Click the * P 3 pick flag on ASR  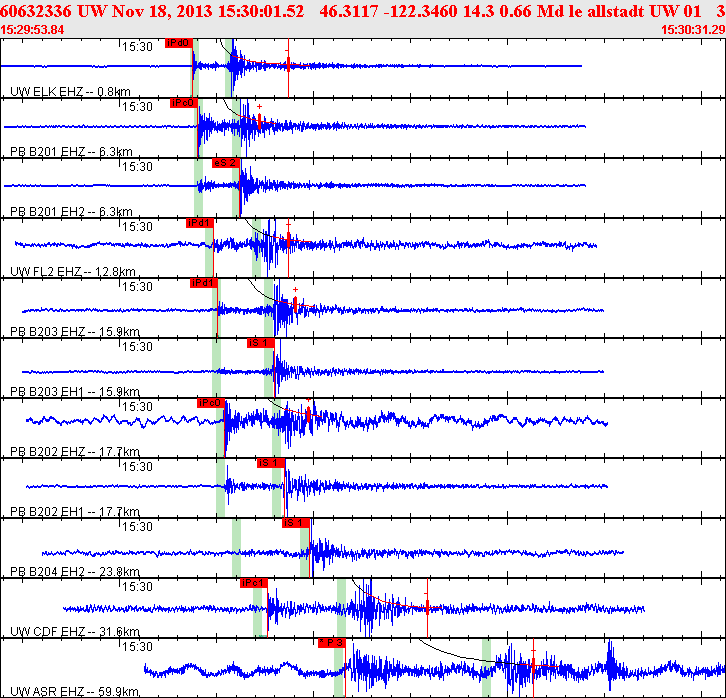pos(332,643)
